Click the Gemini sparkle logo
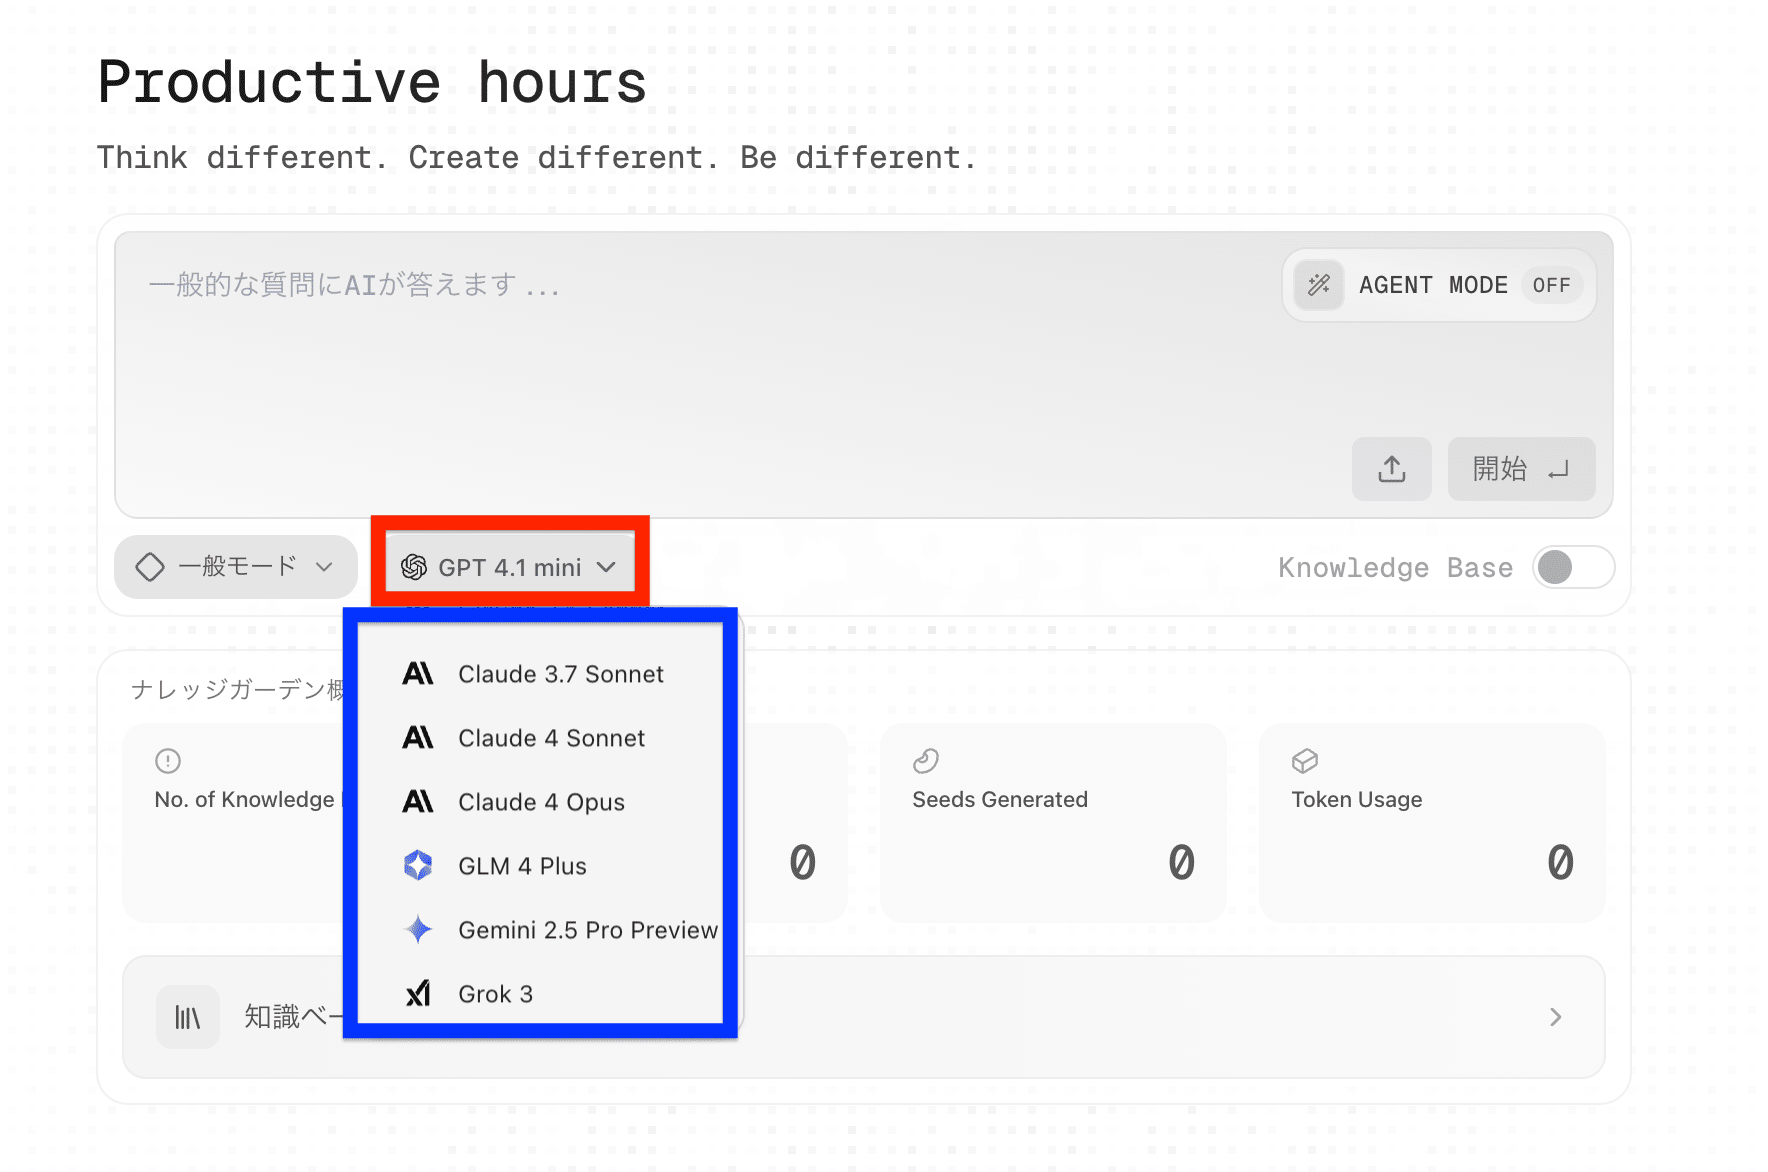The width and height of the screenshot is (1768, 1172). pos(418,930)
